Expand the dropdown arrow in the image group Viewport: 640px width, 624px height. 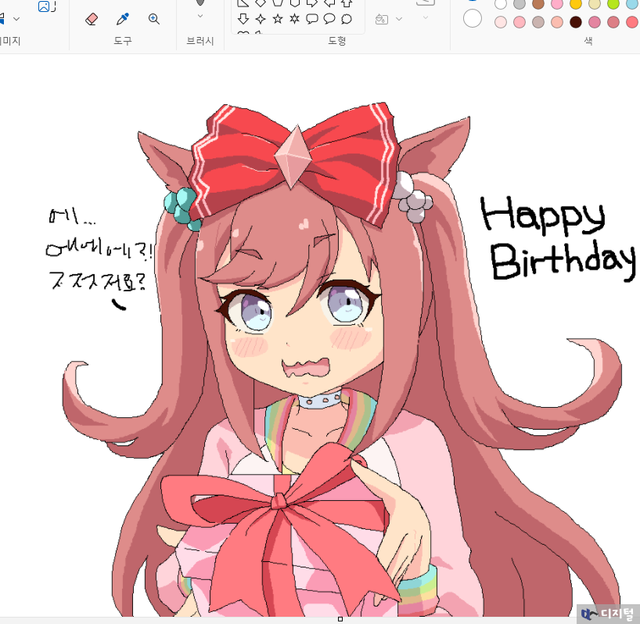pos(16,19)
